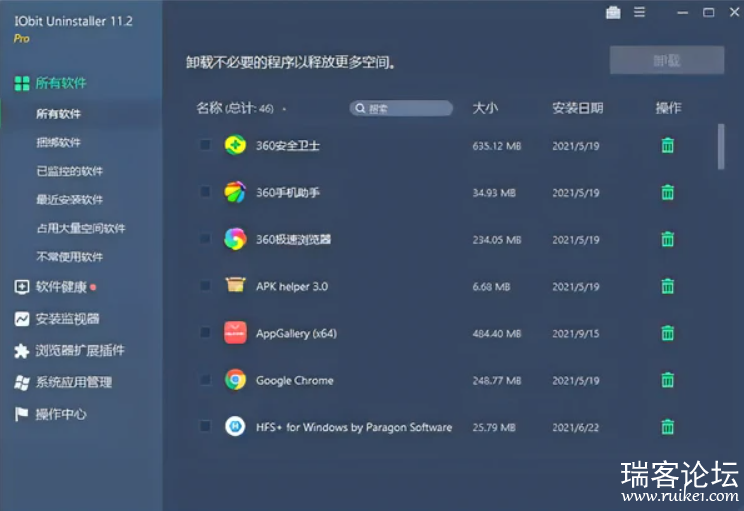The width and height of the screenshot is (744, 511).
Task: Click trash icon for HFS+ for Windows
Action: click(668, 427)
